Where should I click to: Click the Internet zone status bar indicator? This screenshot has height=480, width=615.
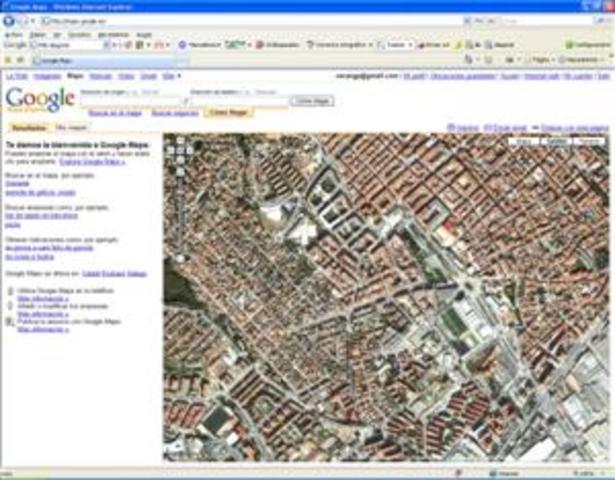click(504, 474)
